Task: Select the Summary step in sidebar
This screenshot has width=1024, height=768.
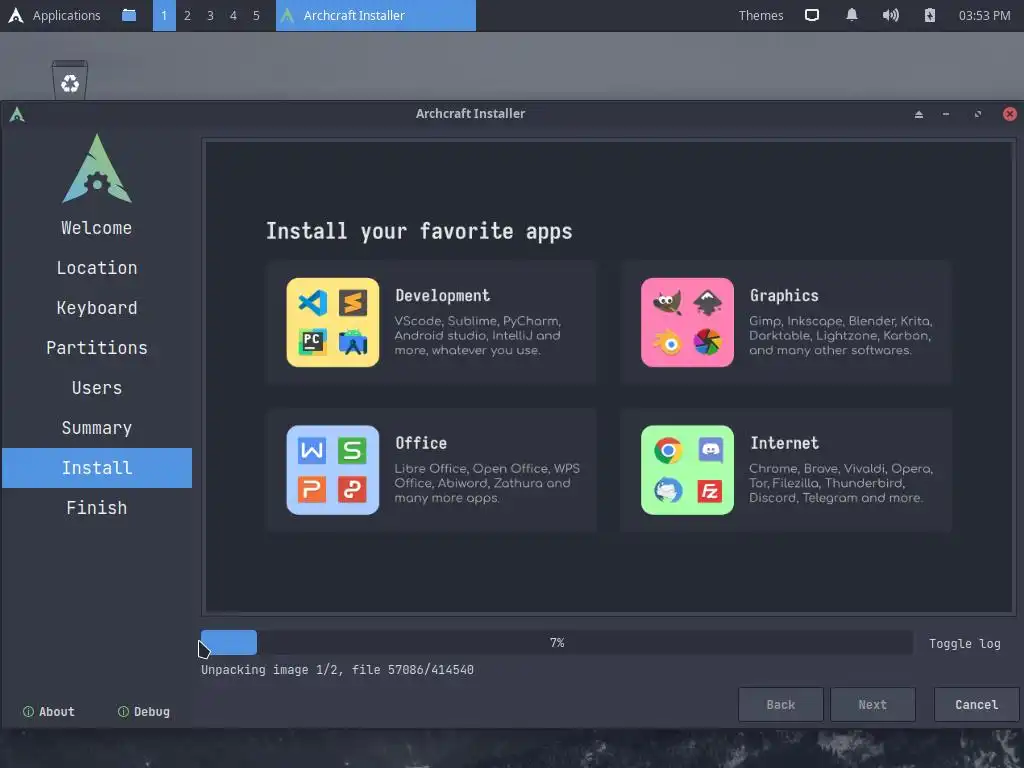Action: 97,428
